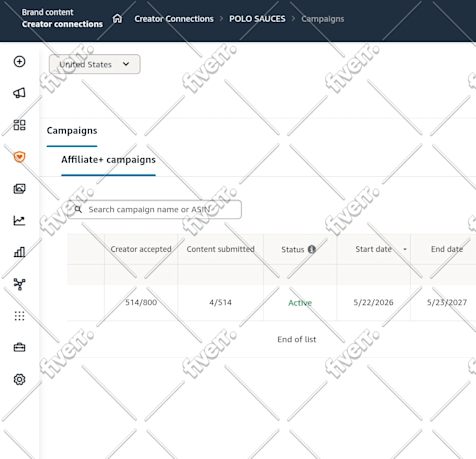Select the orange shield heart icon
This screenshot has height=459, width=476.
[x=19, y=157]
